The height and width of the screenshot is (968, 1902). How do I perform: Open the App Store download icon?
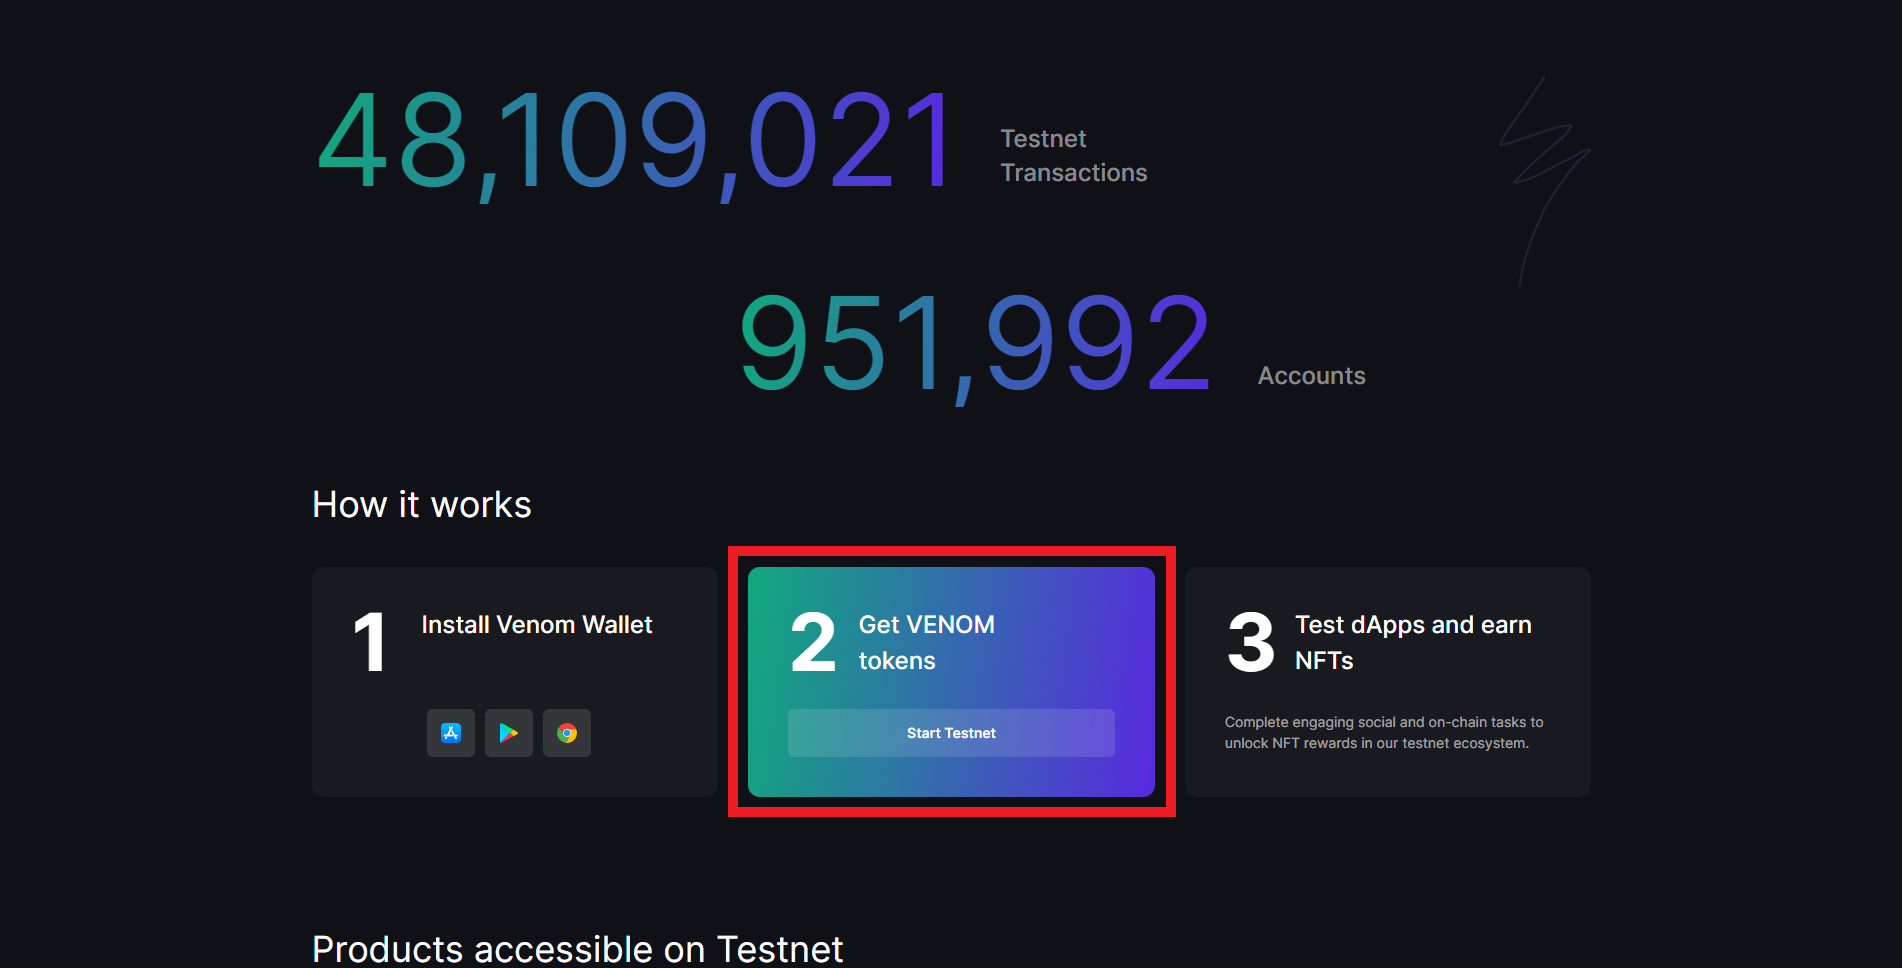point(451,733)
